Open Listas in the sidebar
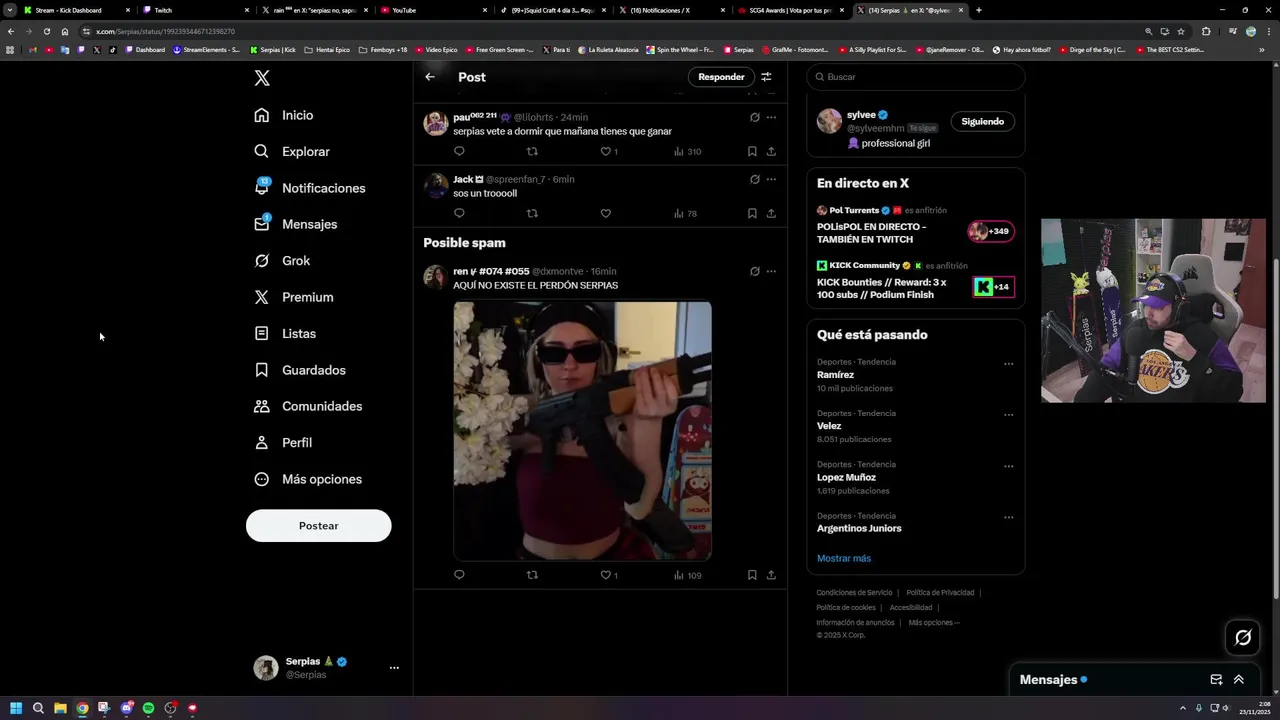The height and width of the screenshot is (720, 1280). [x=285, y=334]
